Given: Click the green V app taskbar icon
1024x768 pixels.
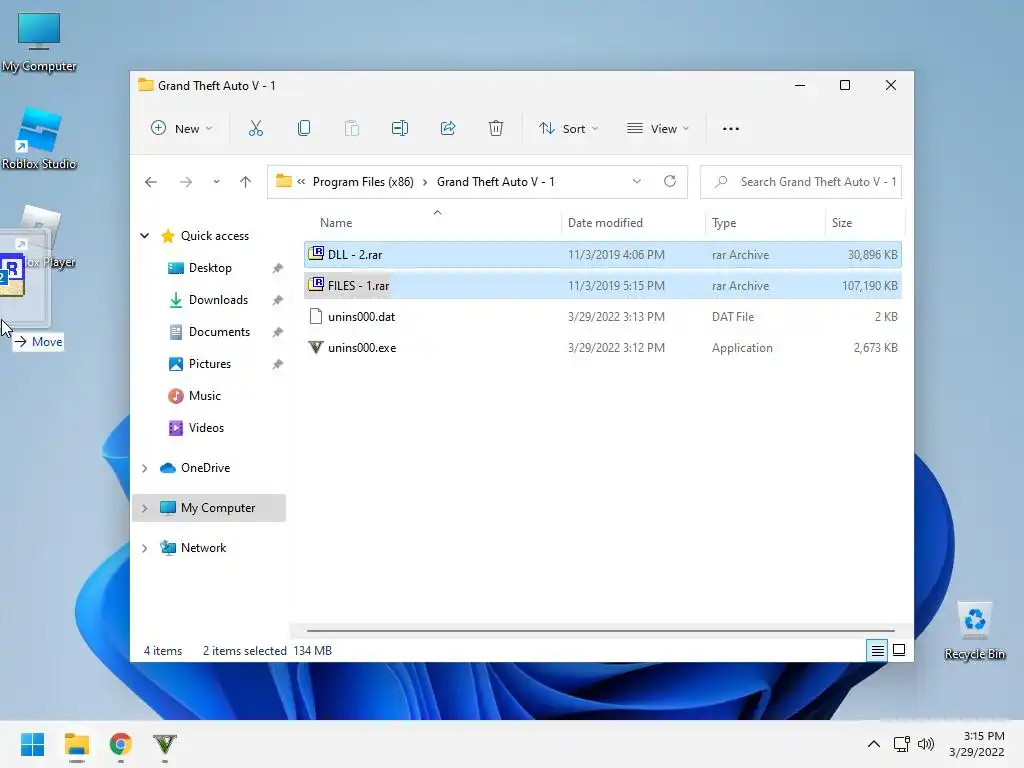Looking at the screenshot, I should coord(165,744).
